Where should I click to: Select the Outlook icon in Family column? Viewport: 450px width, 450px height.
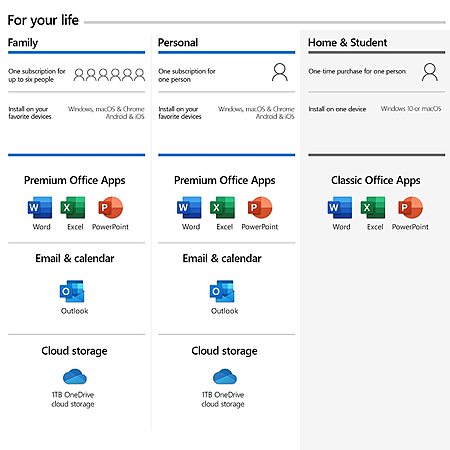click(x=72, y=291)
